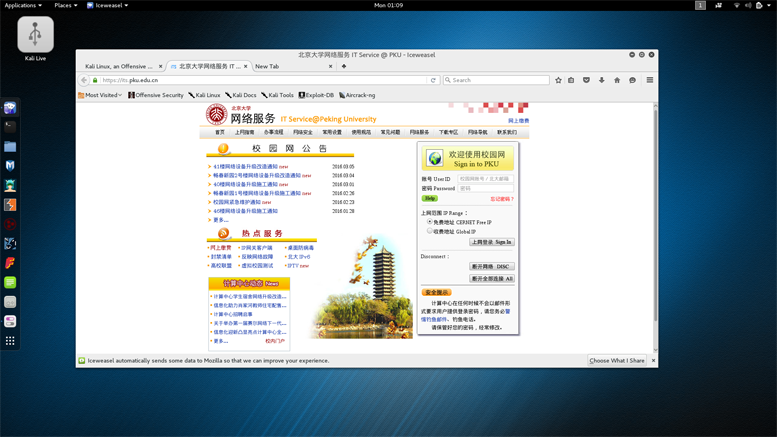Click the 断开网络 DISC button
777x437 pixels.
coord(492,266)
